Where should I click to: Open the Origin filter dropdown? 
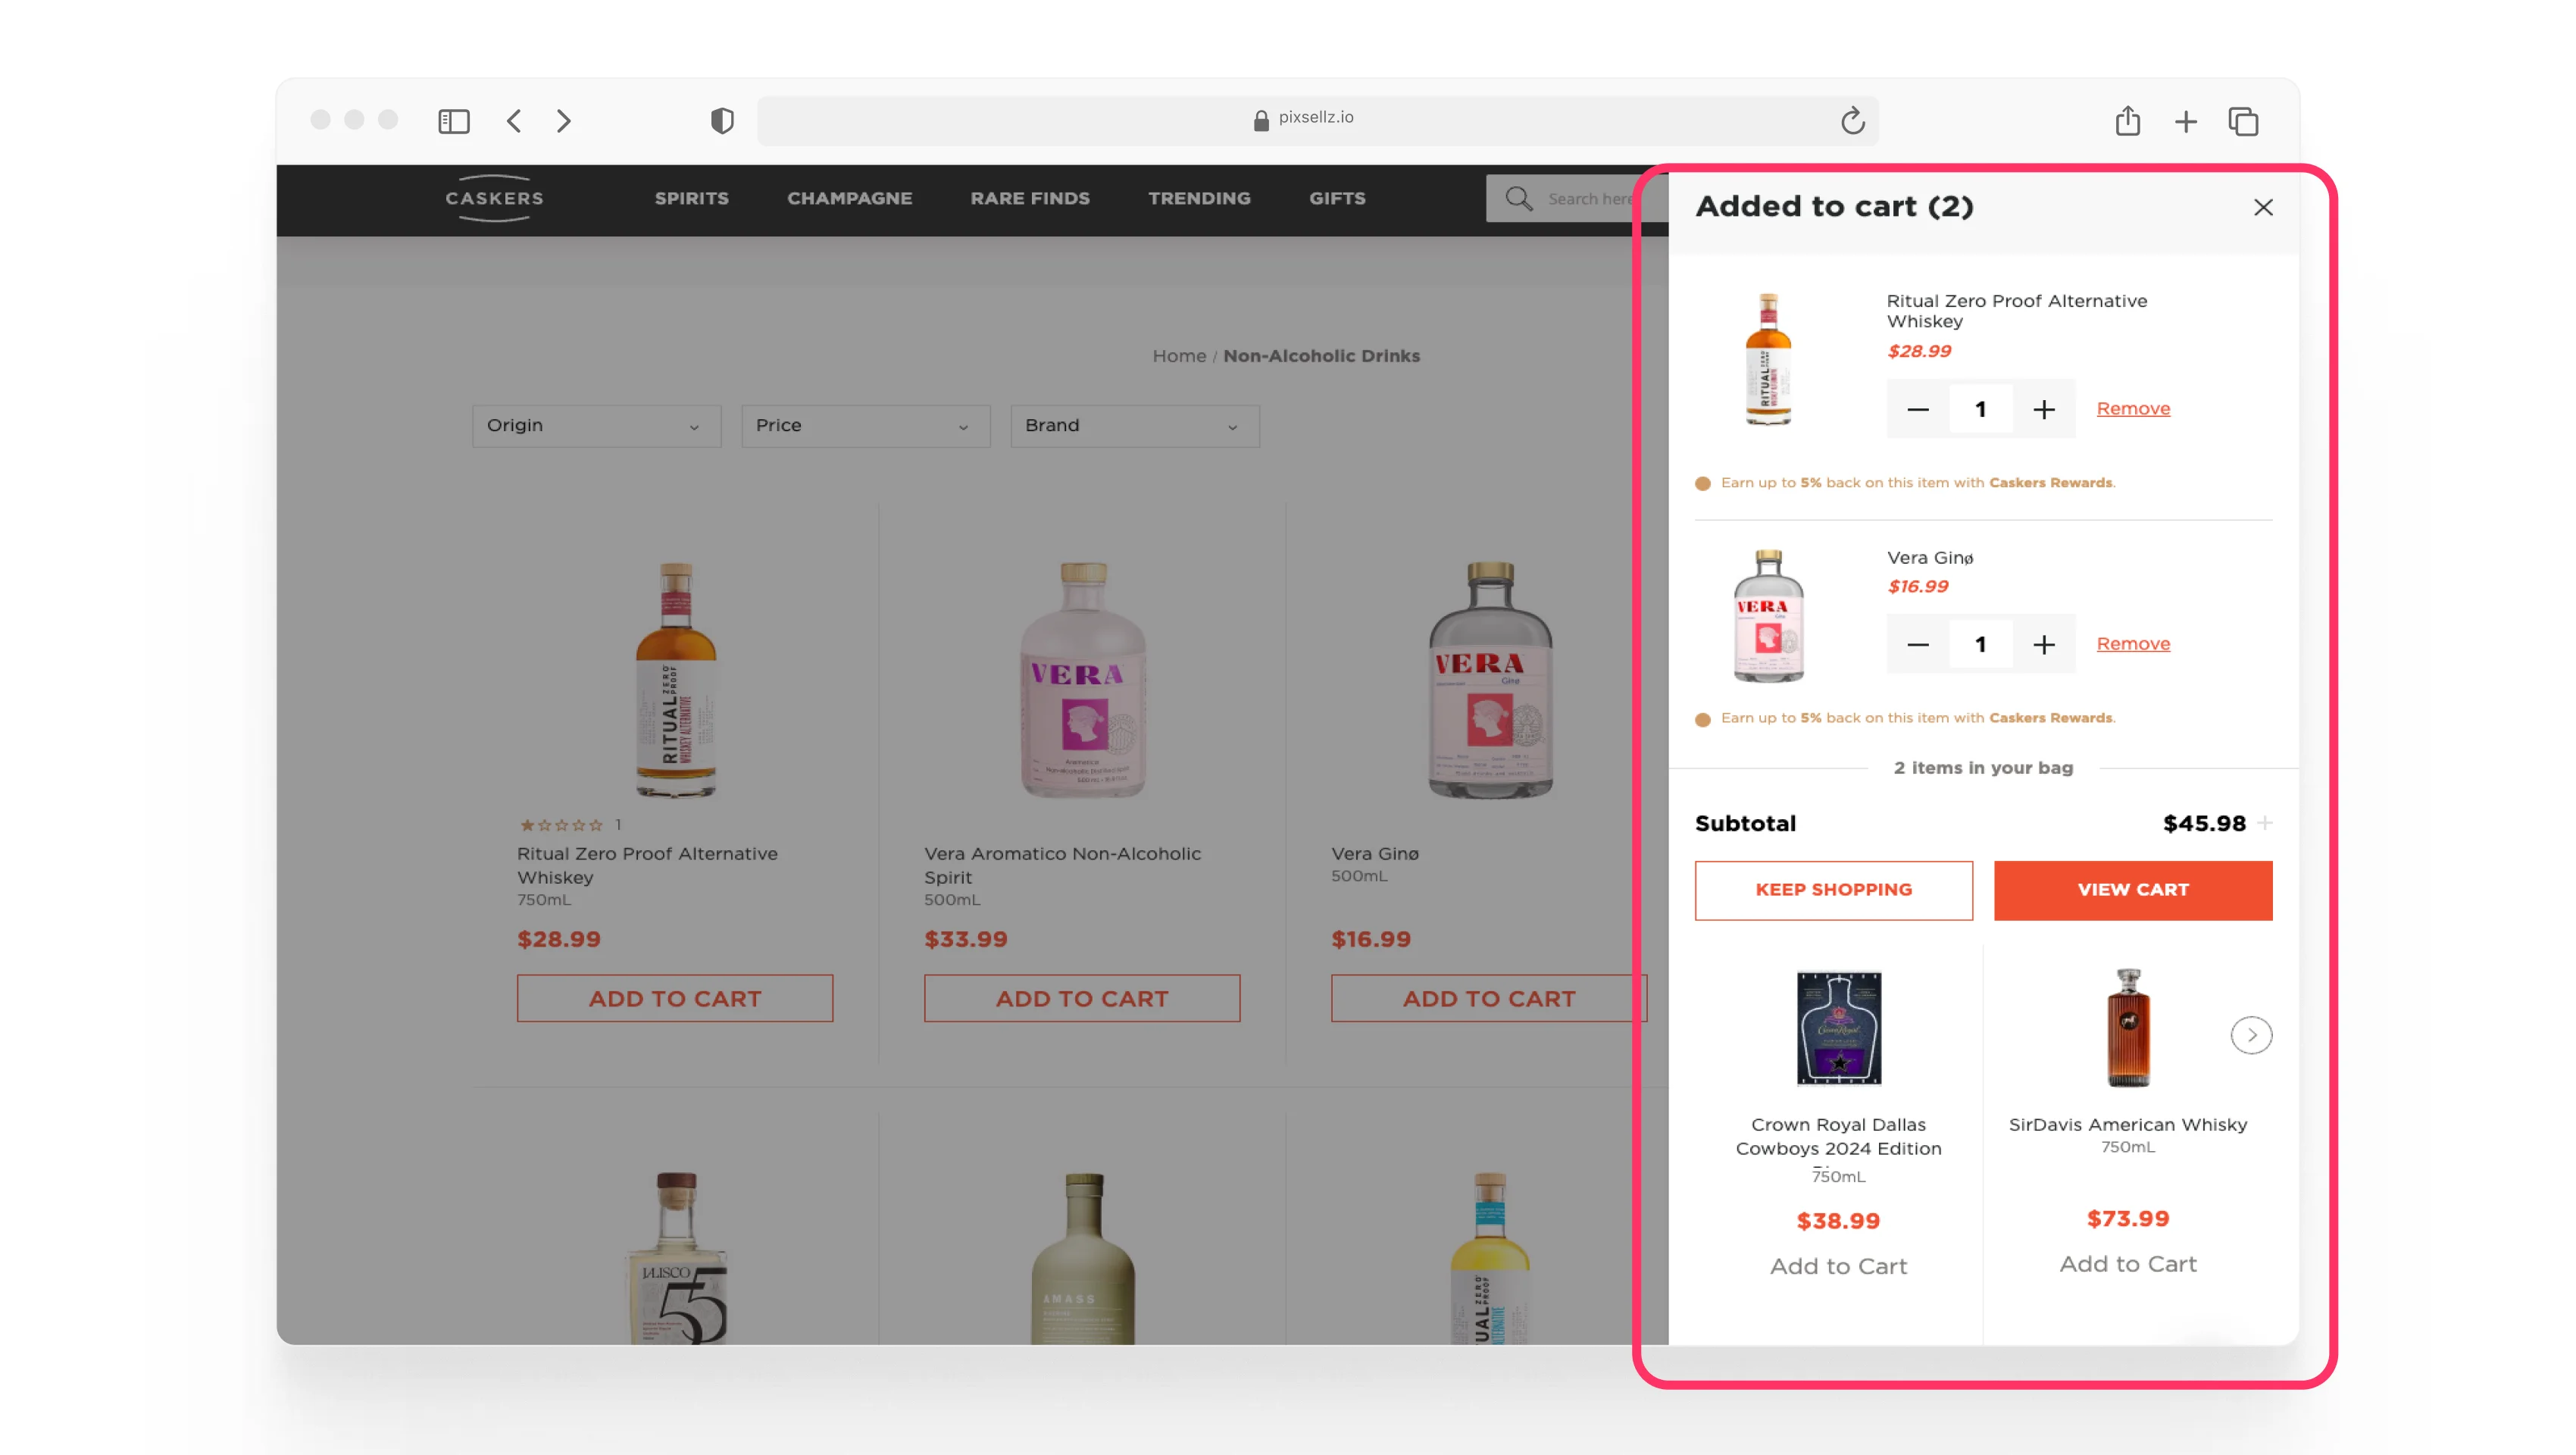(596, 426)
